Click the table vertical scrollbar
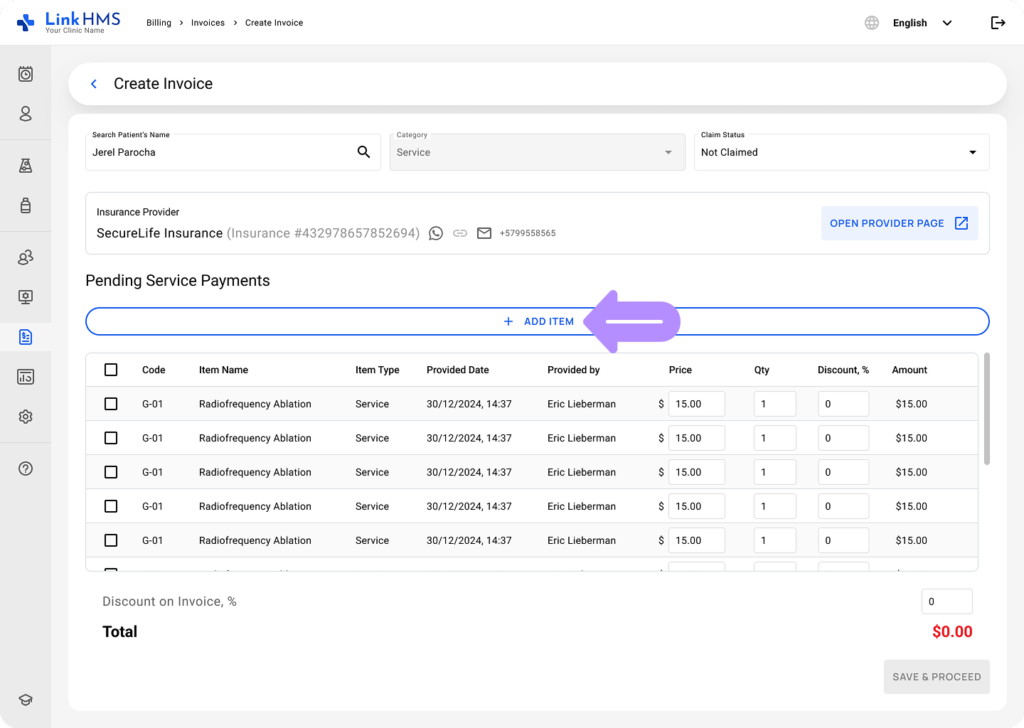1024x728 pixels. pos(986,409)
